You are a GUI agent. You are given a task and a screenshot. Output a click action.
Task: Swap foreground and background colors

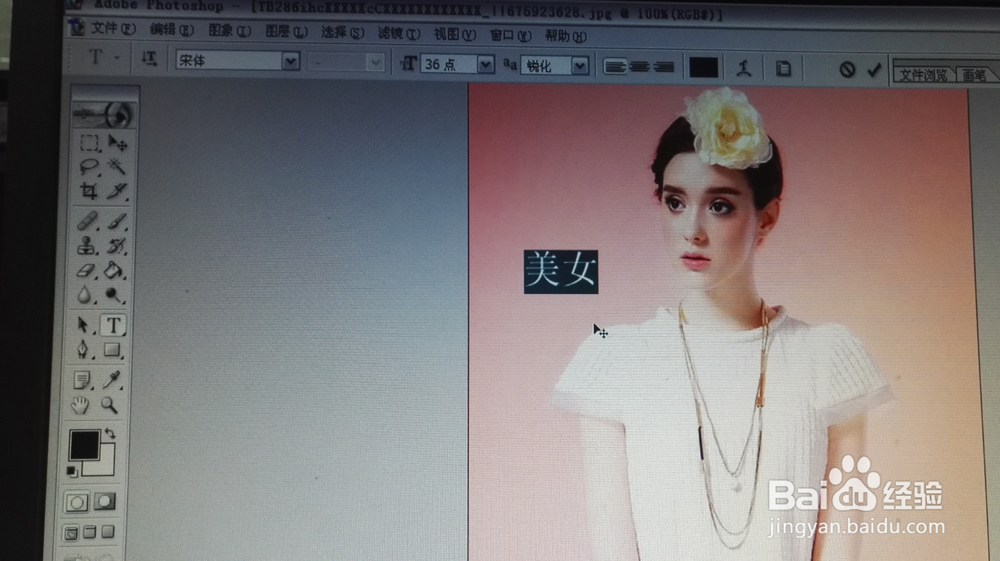point(110,434)
